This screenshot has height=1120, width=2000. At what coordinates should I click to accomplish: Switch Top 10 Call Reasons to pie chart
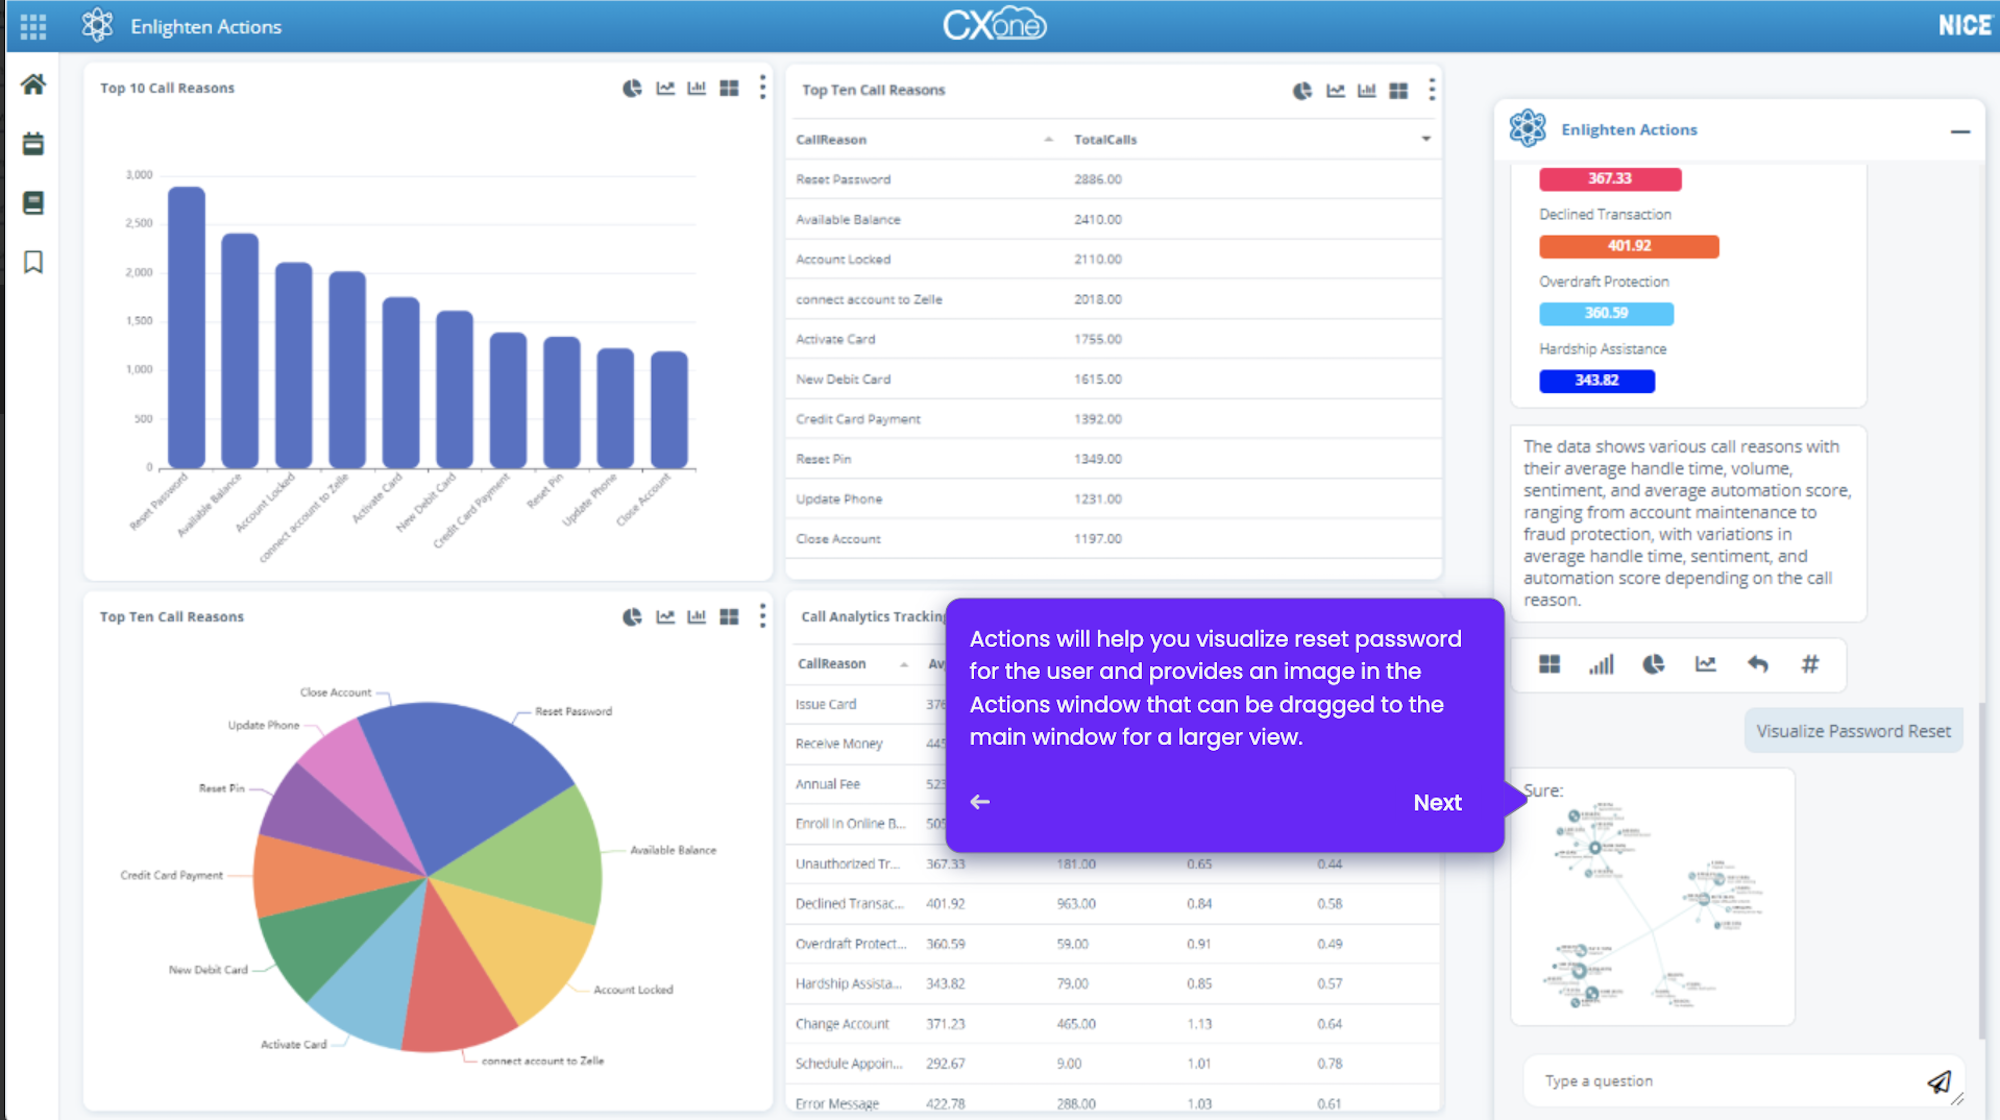point(632,88)
